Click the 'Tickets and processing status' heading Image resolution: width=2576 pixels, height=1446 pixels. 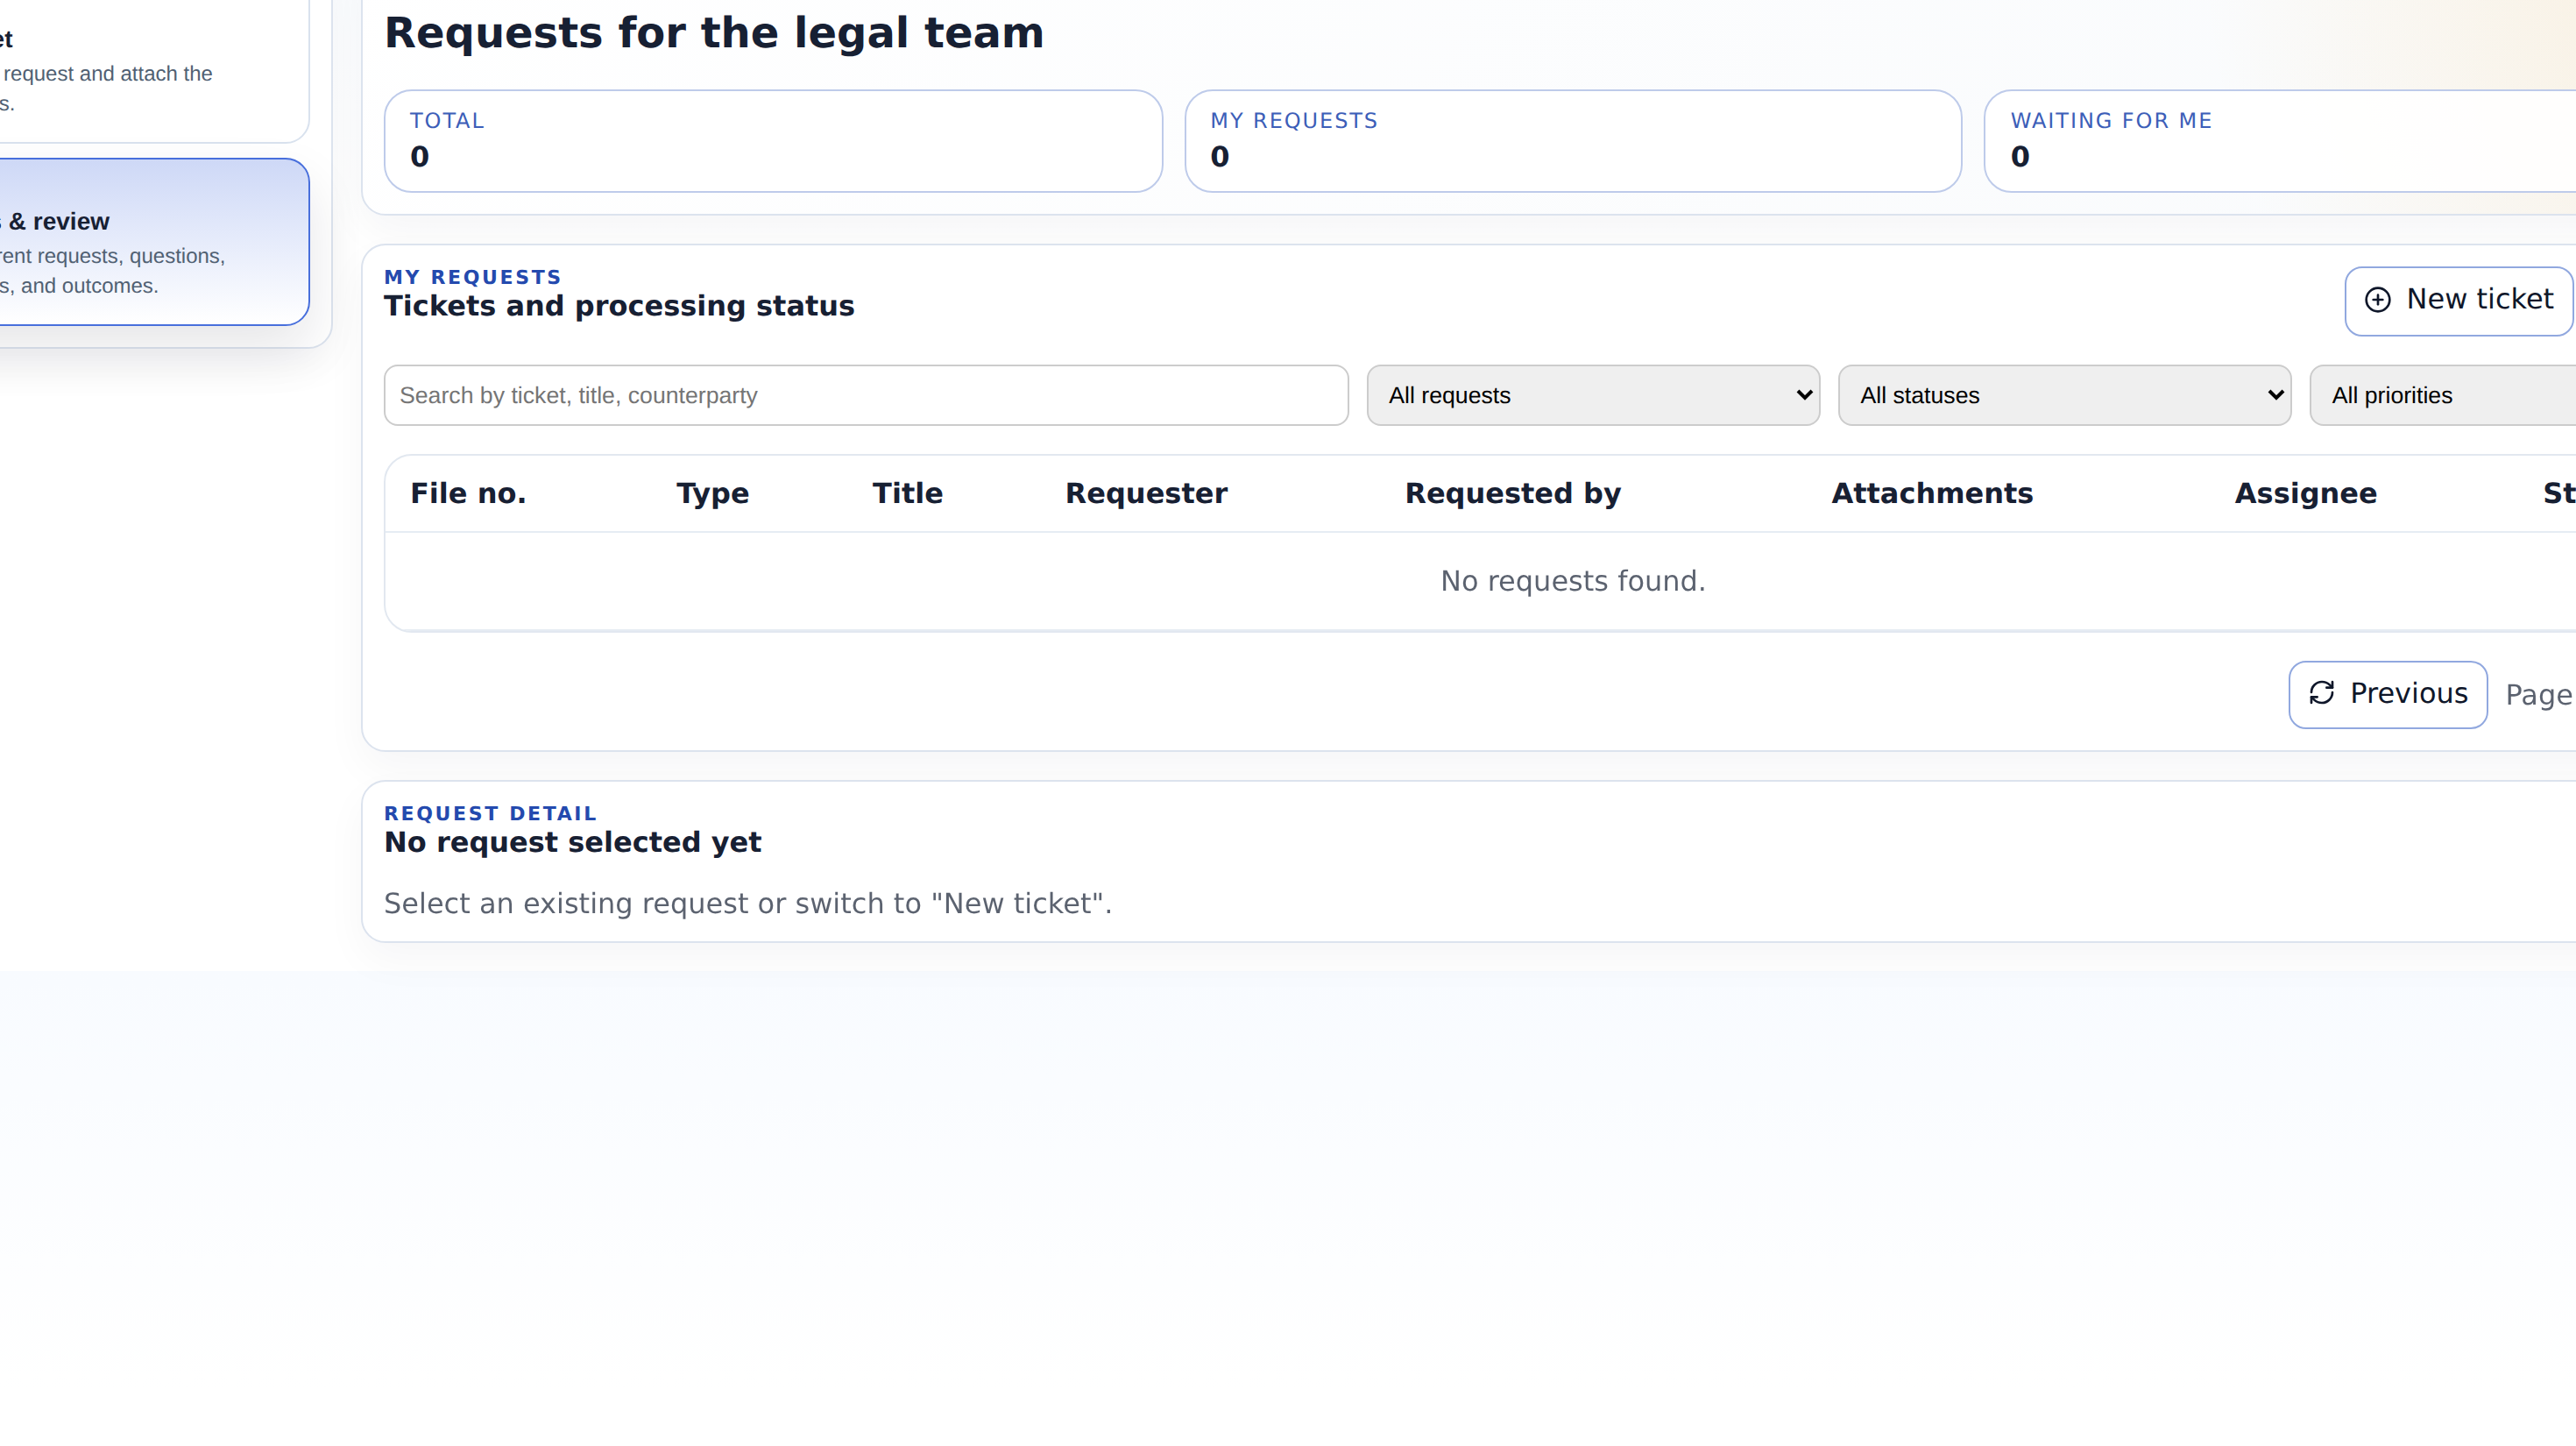coord(619,306)
